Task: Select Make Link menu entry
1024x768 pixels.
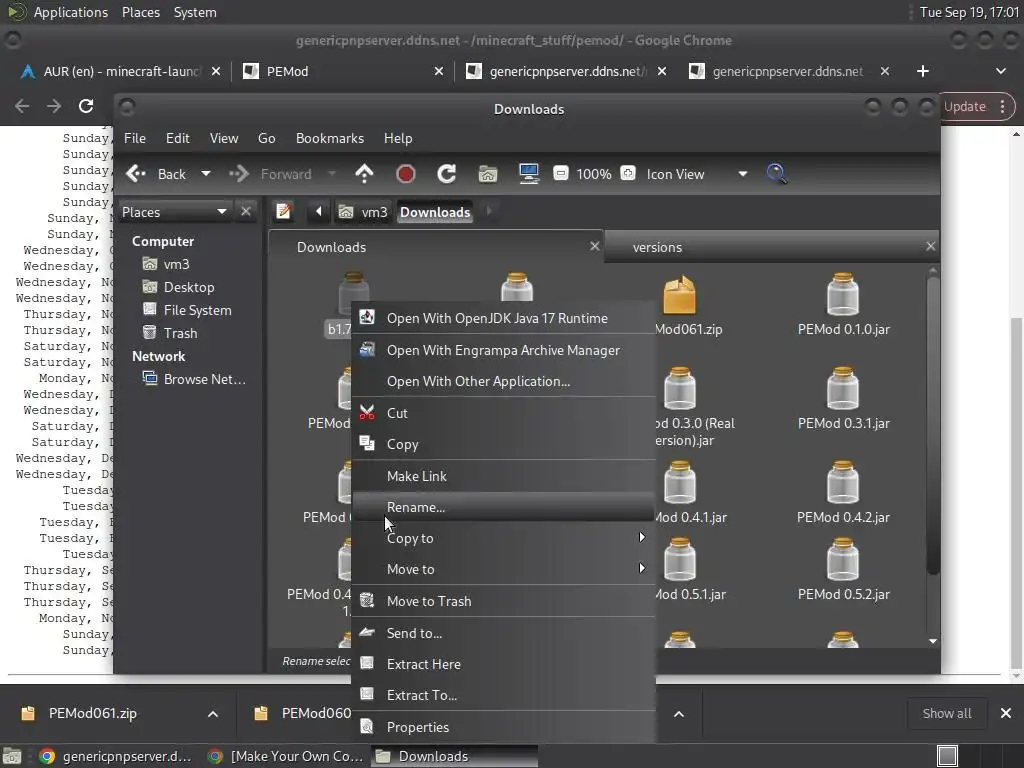Action: [x=503, y=476]
